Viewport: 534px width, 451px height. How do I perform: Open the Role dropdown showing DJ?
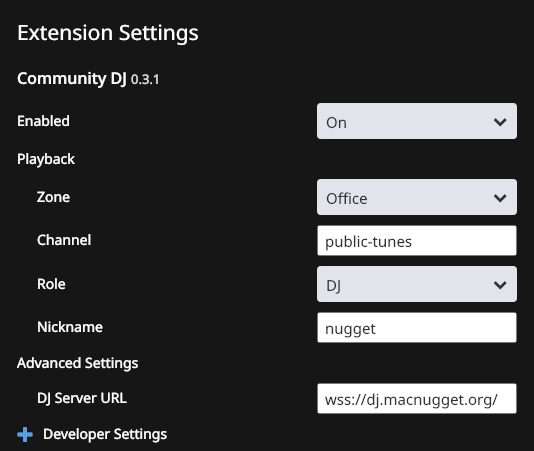pyautogui.click(x=417, y=284)
